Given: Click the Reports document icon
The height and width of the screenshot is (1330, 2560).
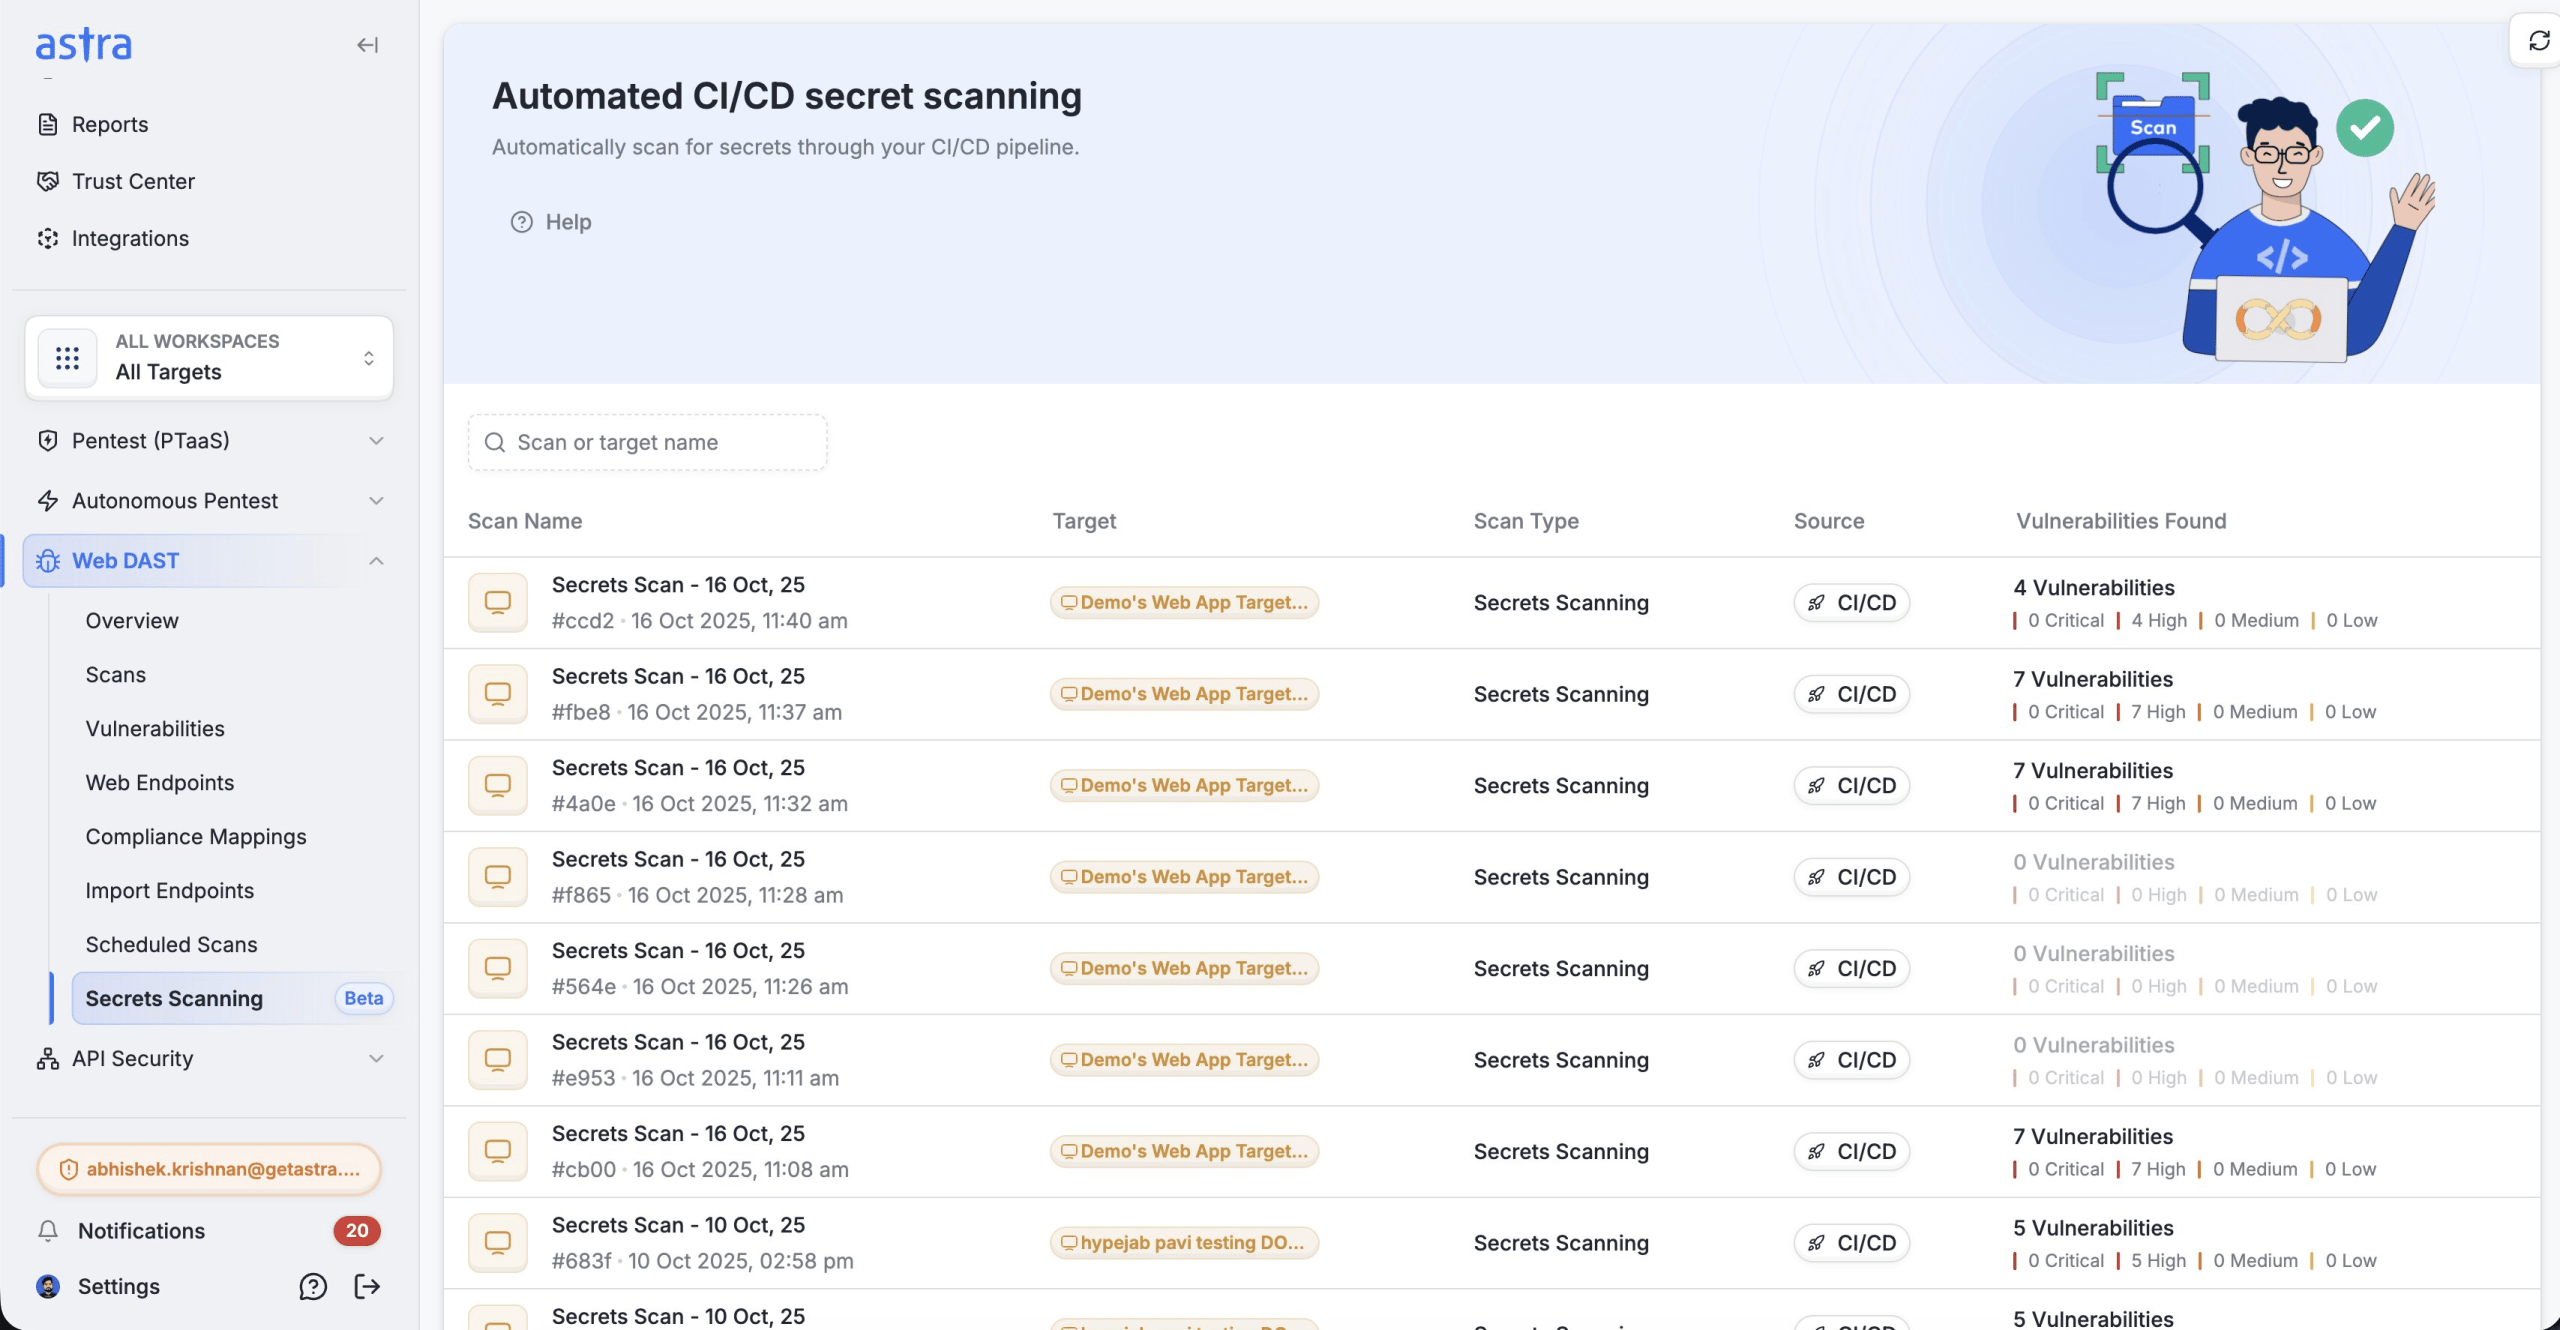Looking at the screenshot, I should [x=48, y=125].
